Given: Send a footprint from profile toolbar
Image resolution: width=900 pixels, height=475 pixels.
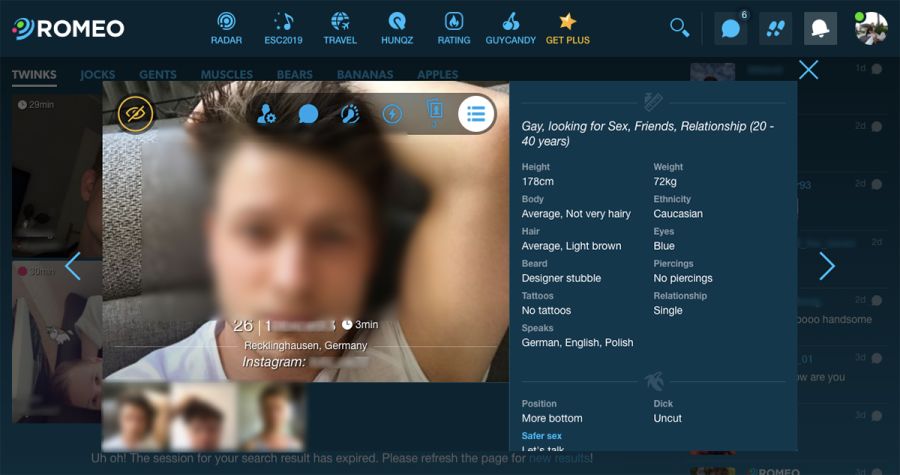Looking at the screenshot, I should 350,114.
